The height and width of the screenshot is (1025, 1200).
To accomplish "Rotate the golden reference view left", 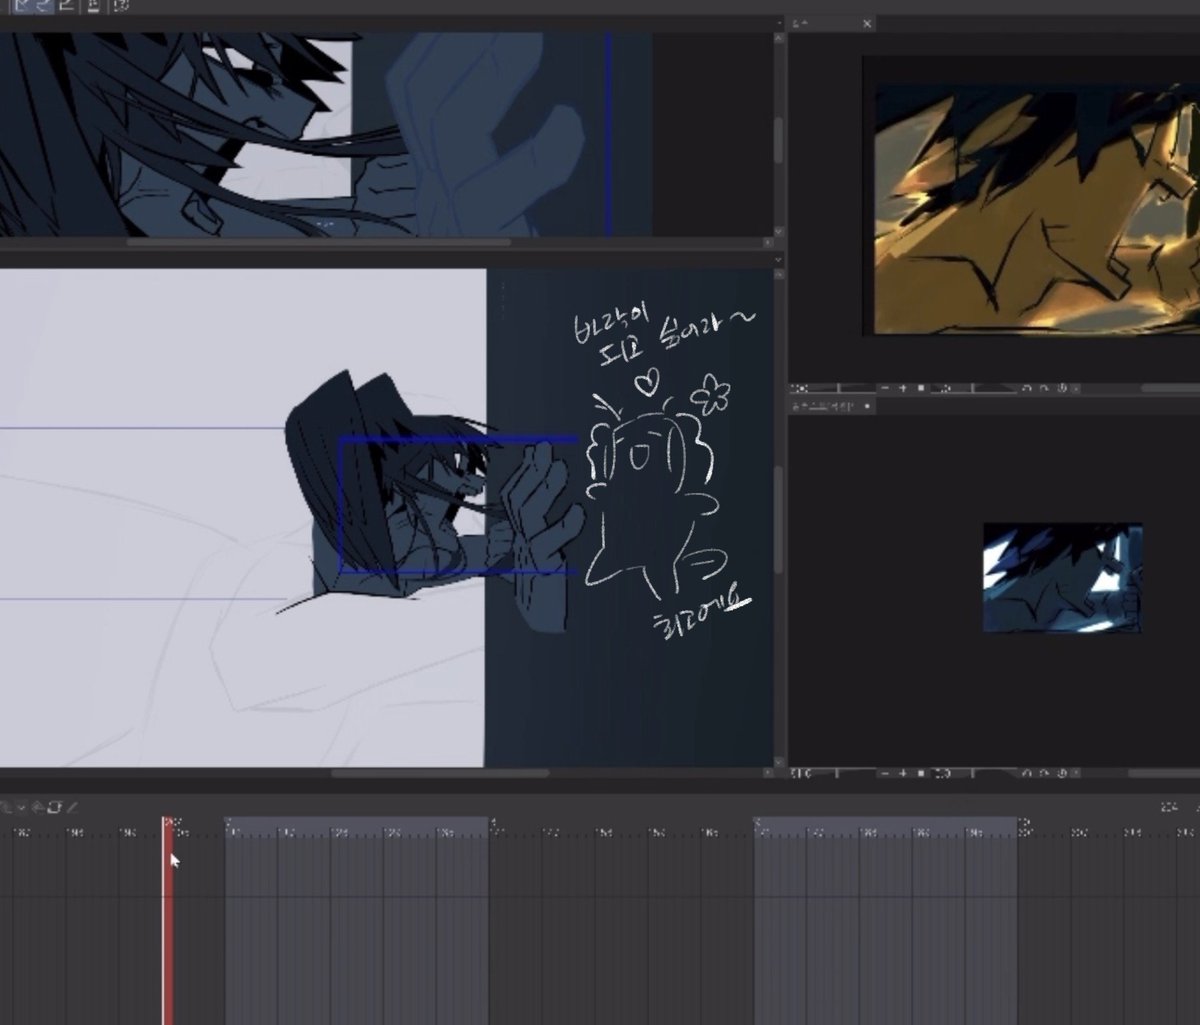I will pyautogui.click(x=1027, y=388).
